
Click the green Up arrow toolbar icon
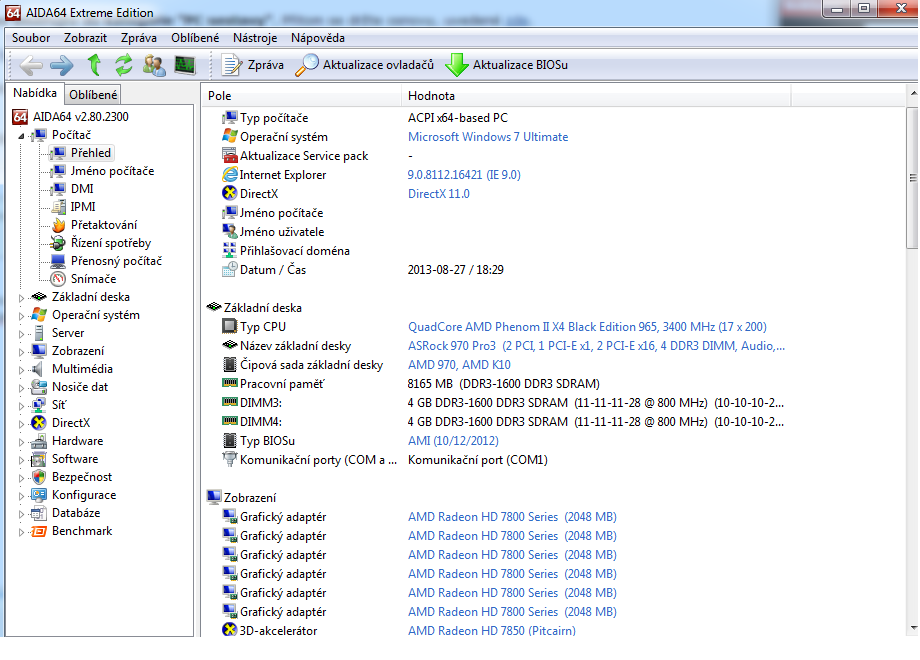click(94, 65)
